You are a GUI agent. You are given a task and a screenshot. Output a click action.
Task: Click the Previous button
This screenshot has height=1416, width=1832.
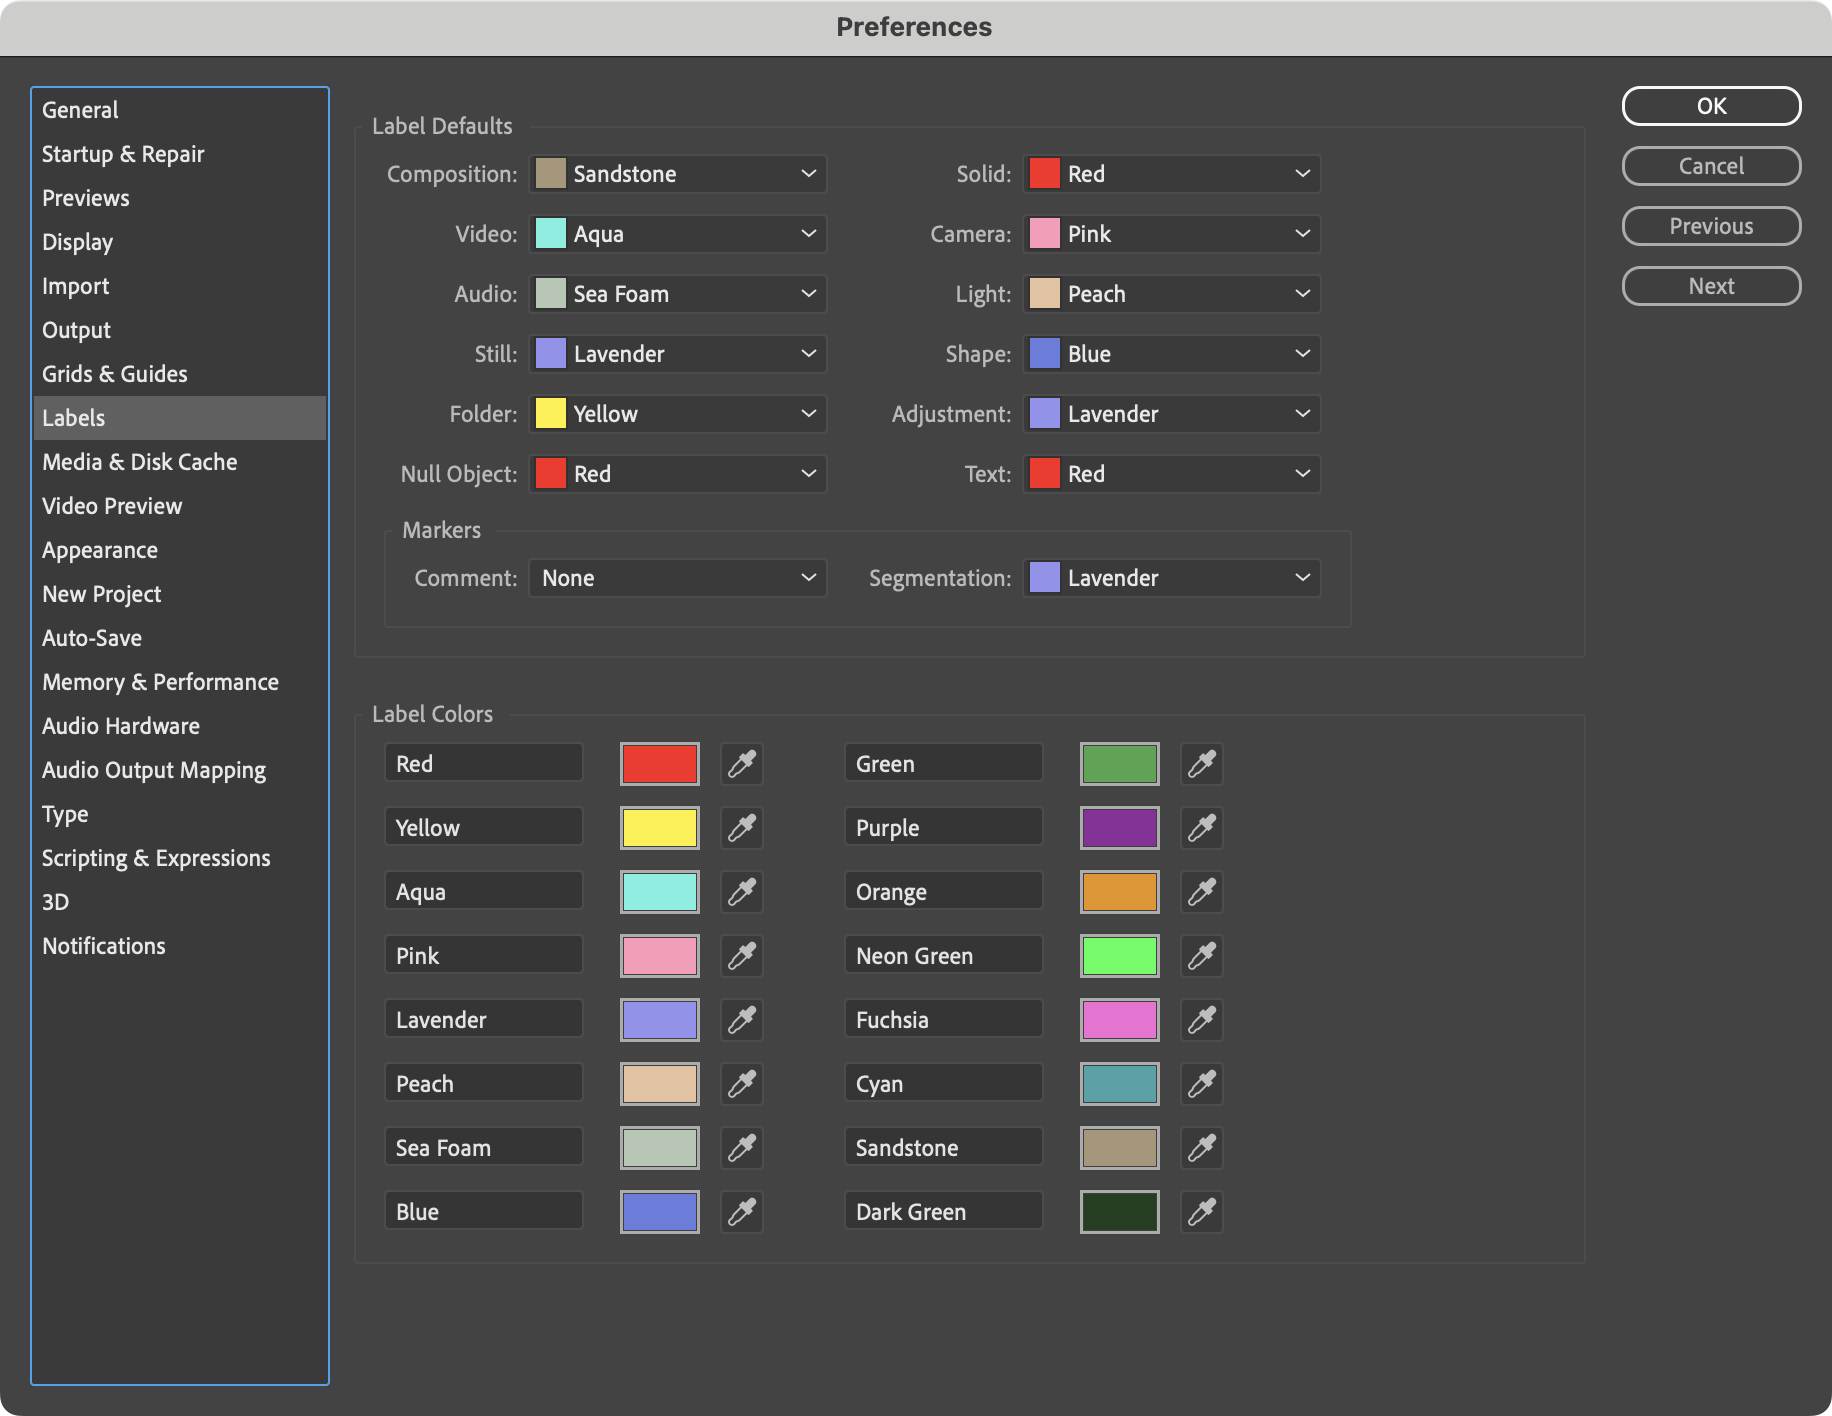[1710, 226]
